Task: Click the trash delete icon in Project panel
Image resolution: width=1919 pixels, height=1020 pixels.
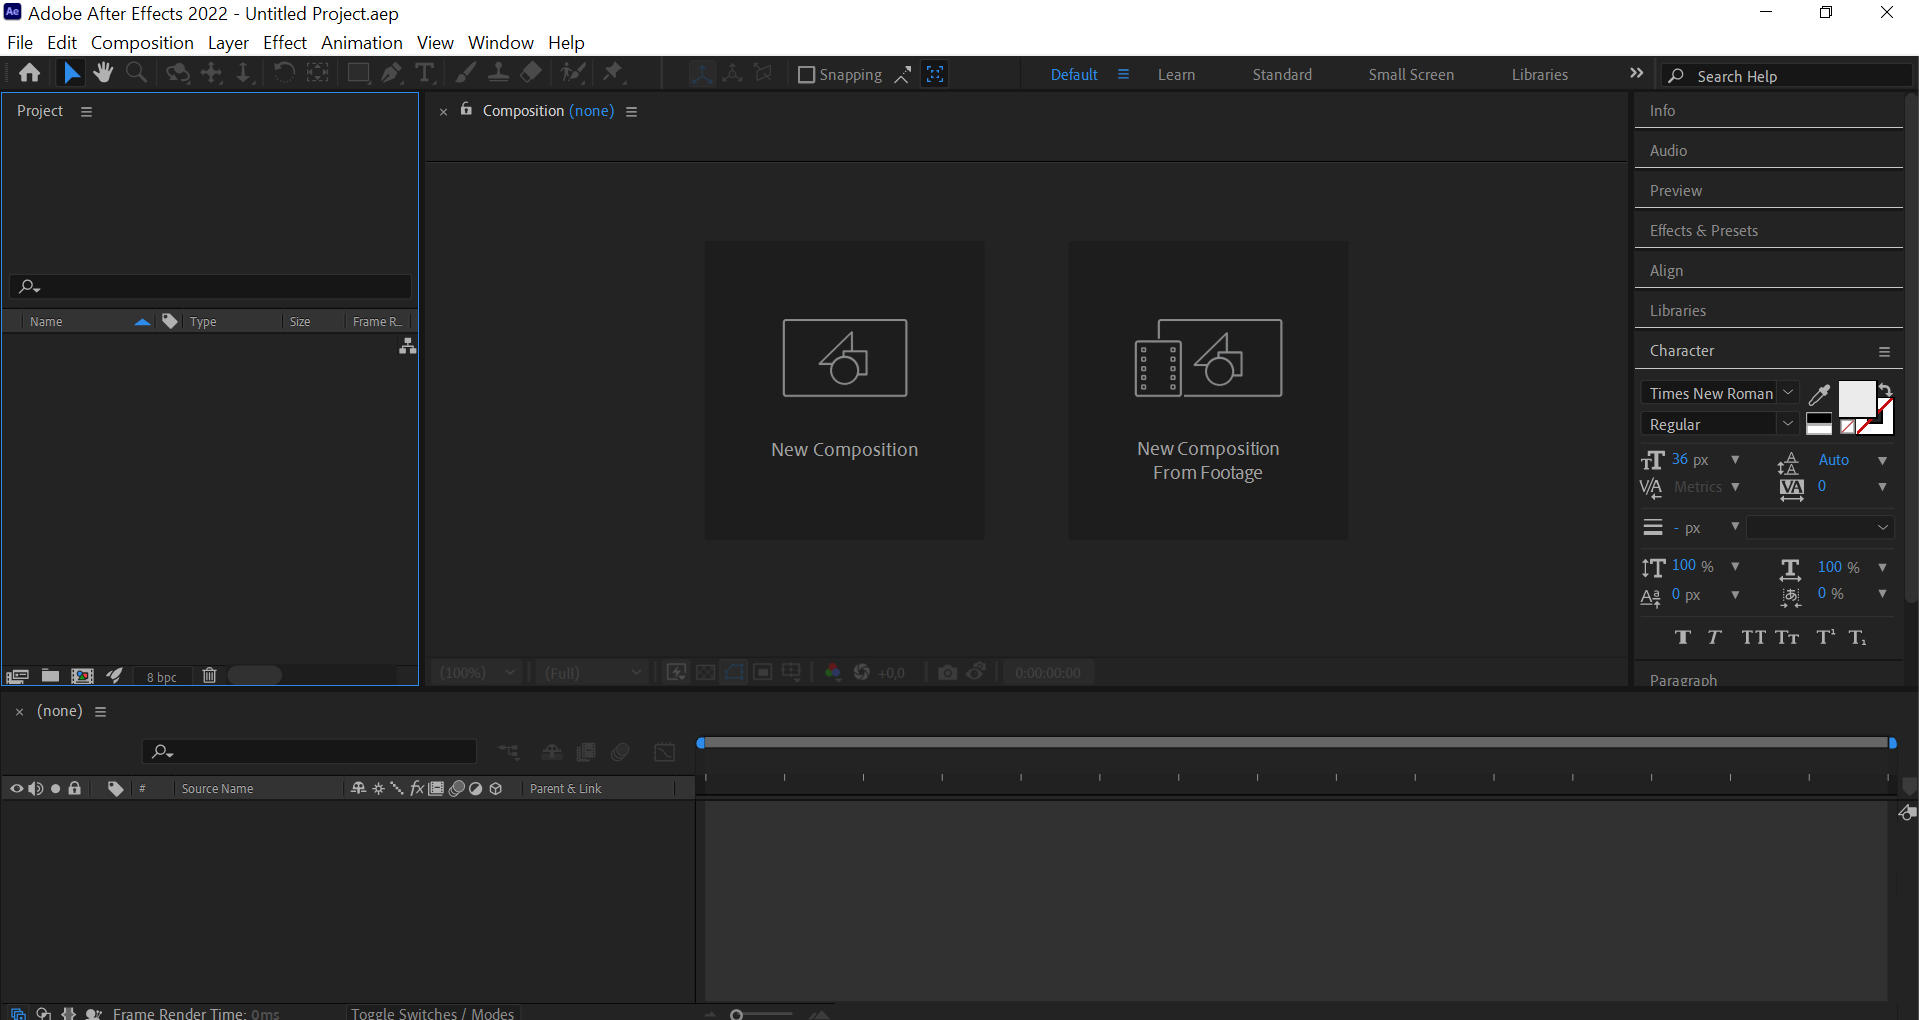Action: point(209,676)
